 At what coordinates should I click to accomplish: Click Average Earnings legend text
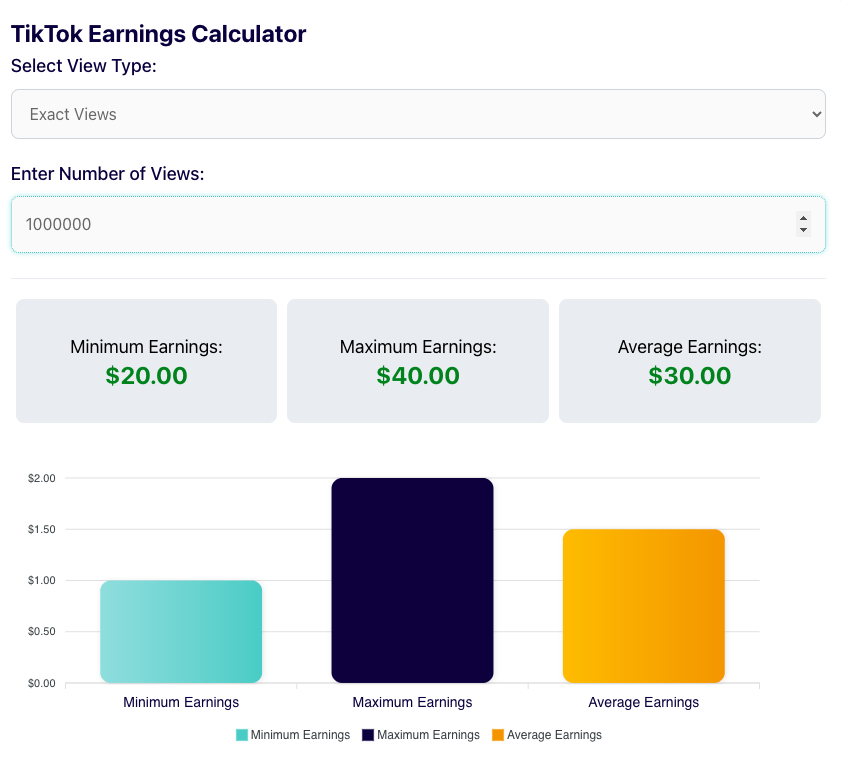point(555,735)
